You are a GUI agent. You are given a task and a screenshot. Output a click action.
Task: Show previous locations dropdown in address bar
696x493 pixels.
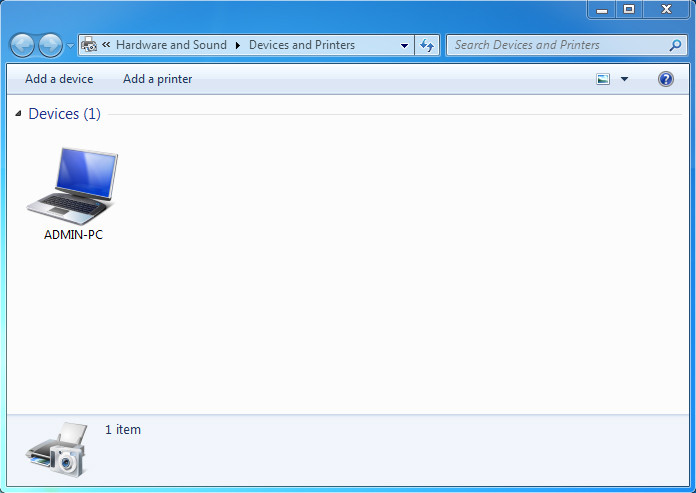(x=404, y=45)
